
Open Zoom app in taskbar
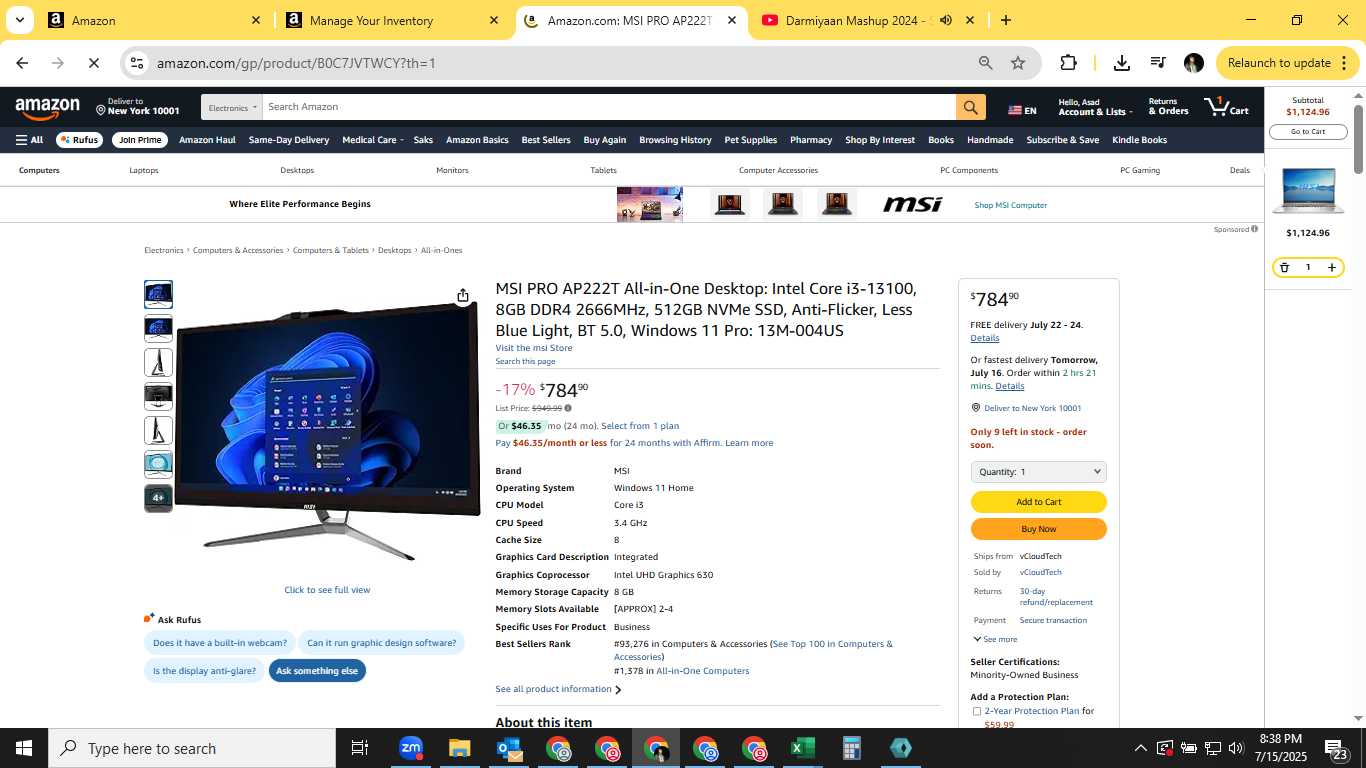pos(410,748)
